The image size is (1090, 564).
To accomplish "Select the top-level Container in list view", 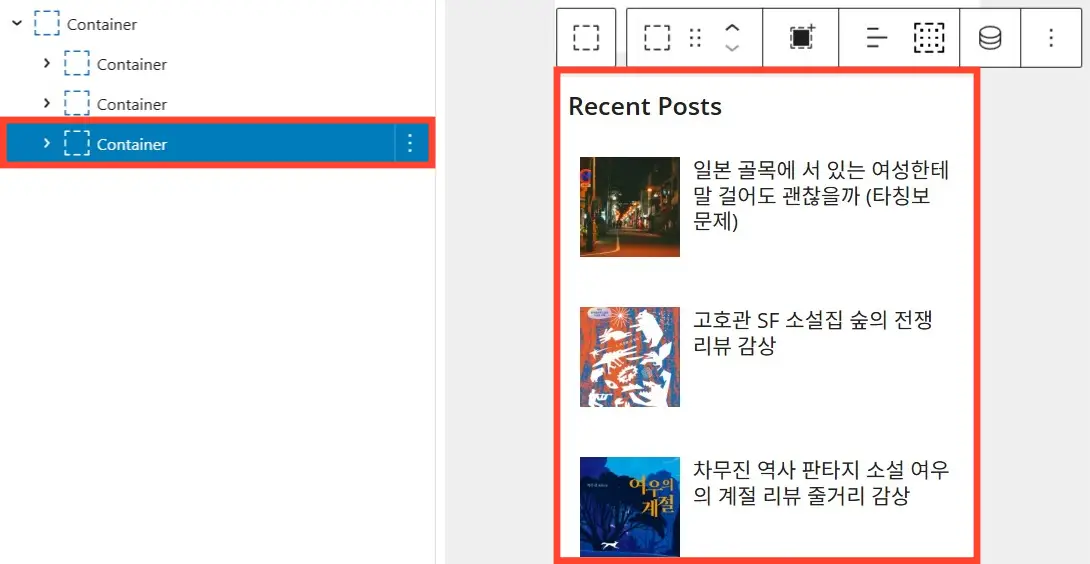I will tap(102, 24).
